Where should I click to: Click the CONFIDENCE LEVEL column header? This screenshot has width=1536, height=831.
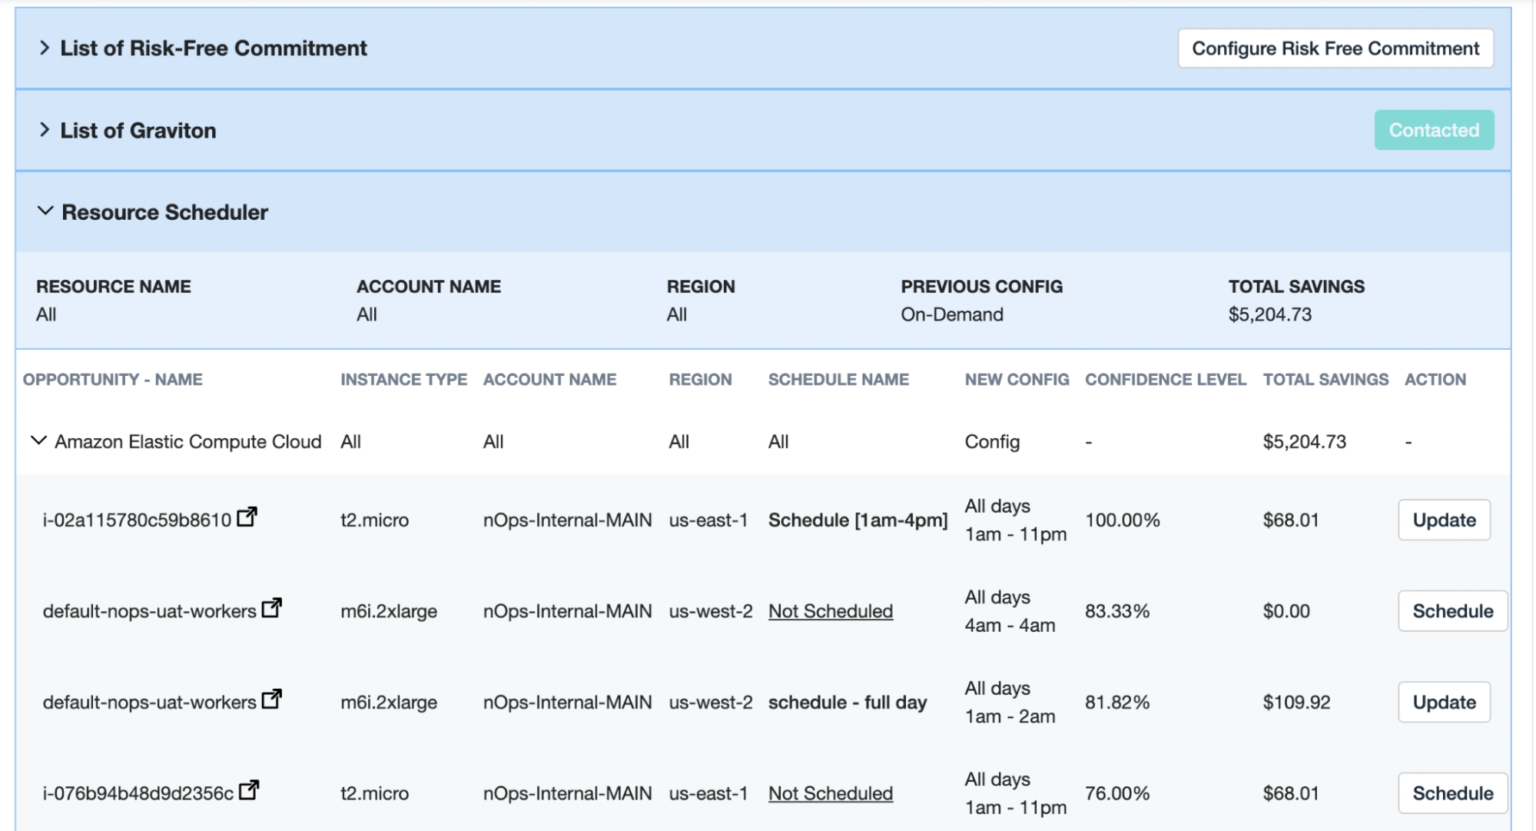tap(1165, 379)
